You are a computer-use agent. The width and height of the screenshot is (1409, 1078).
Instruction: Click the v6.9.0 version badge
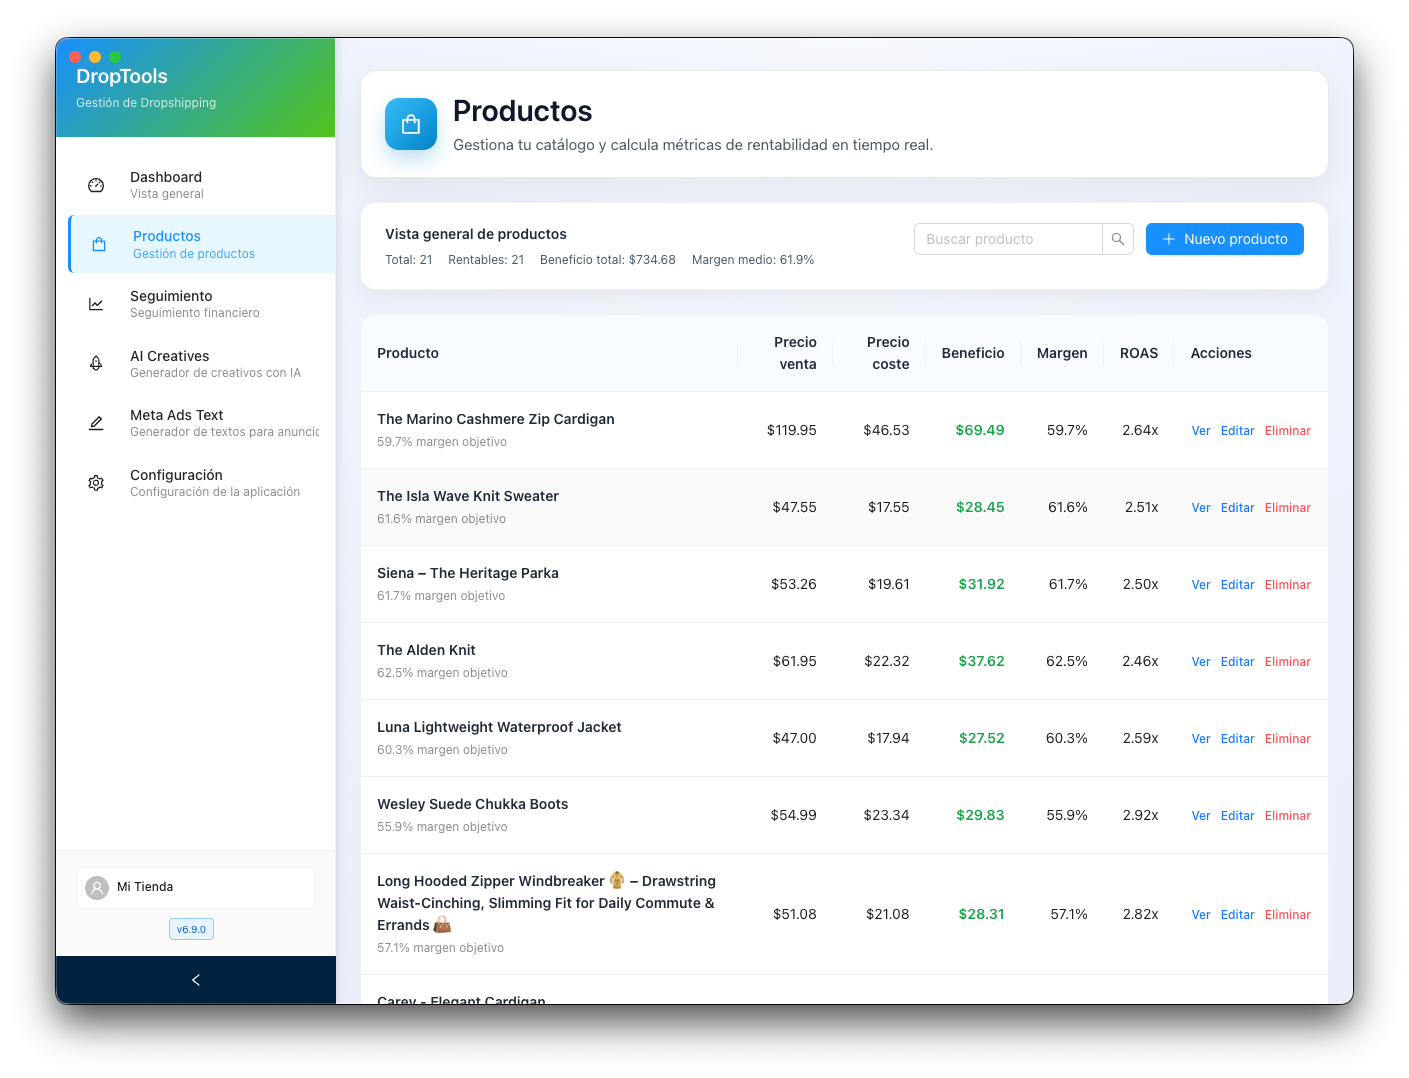pyautogui.click(x=191, y=929)
